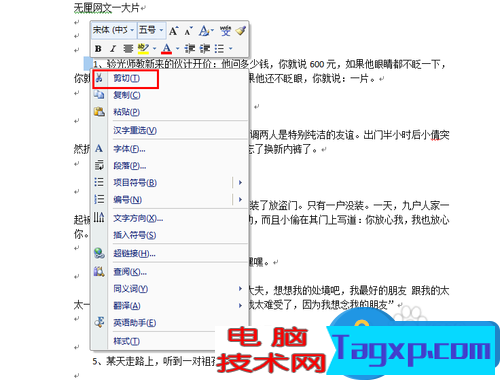Click the text direction icon beside 文字方向

99,217
